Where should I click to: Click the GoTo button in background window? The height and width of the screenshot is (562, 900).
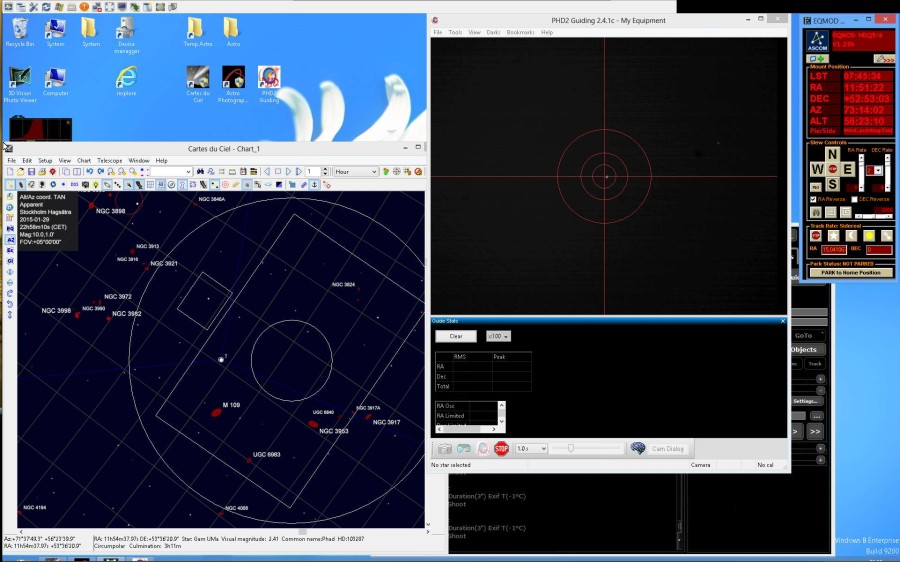tap(804, 335)
